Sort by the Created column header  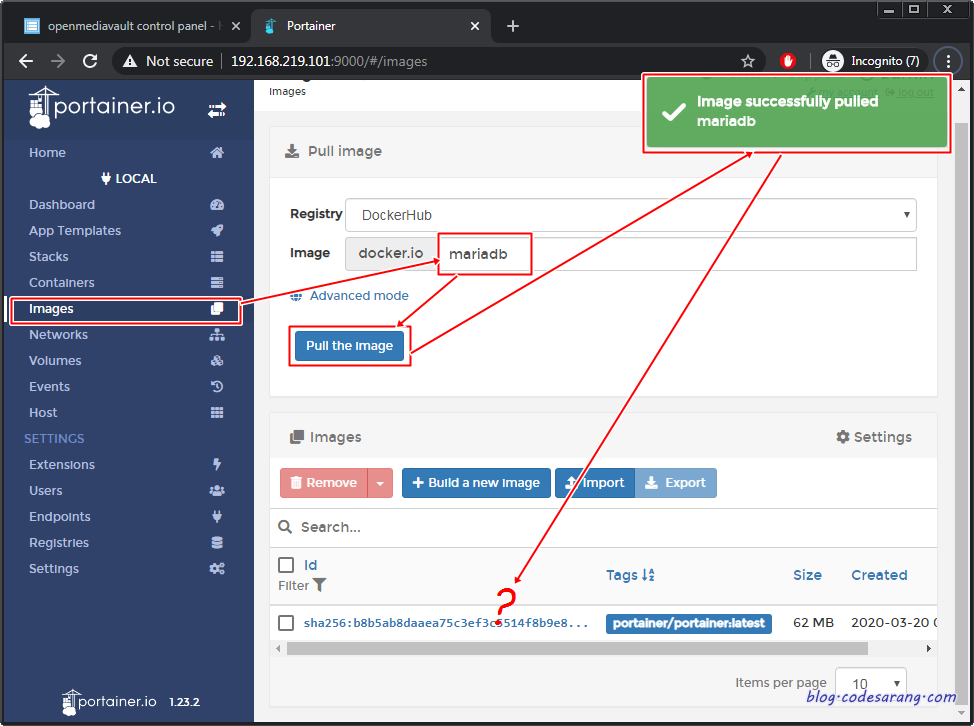click(x=879, y=575)
